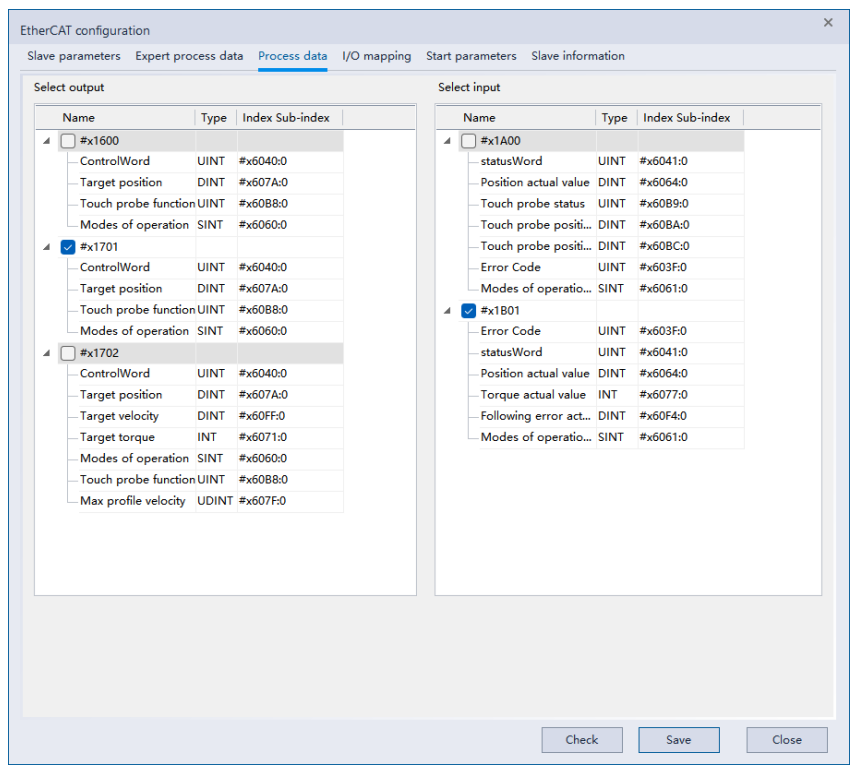Viewport: 860px width, 771px height.
Task: Go to the I/O mapping tab
Action: coord(376,56)
